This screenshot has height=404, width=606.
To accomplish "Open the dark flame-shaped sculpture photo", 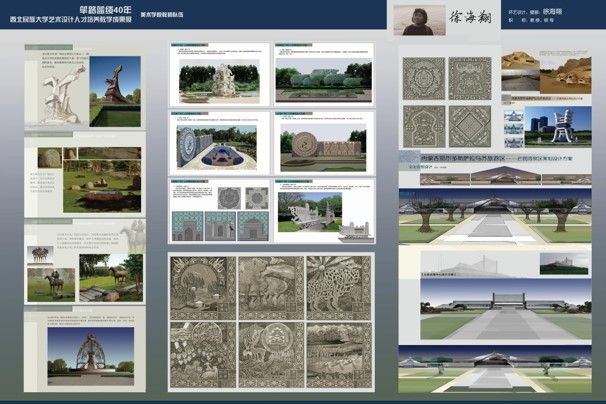I will [115, 96].
